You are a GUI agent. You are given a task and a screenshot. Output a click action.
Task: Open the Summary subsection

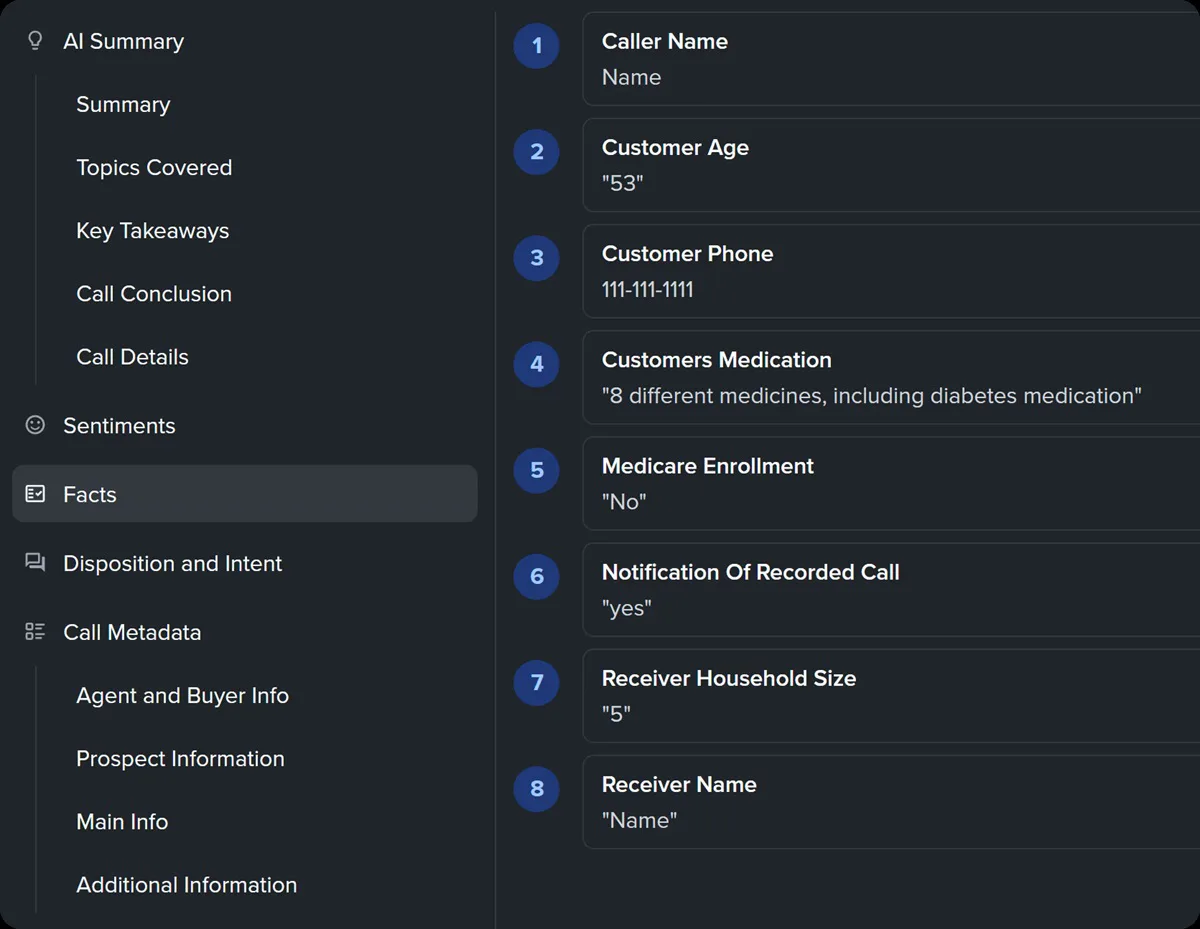(x=123, y=104)
